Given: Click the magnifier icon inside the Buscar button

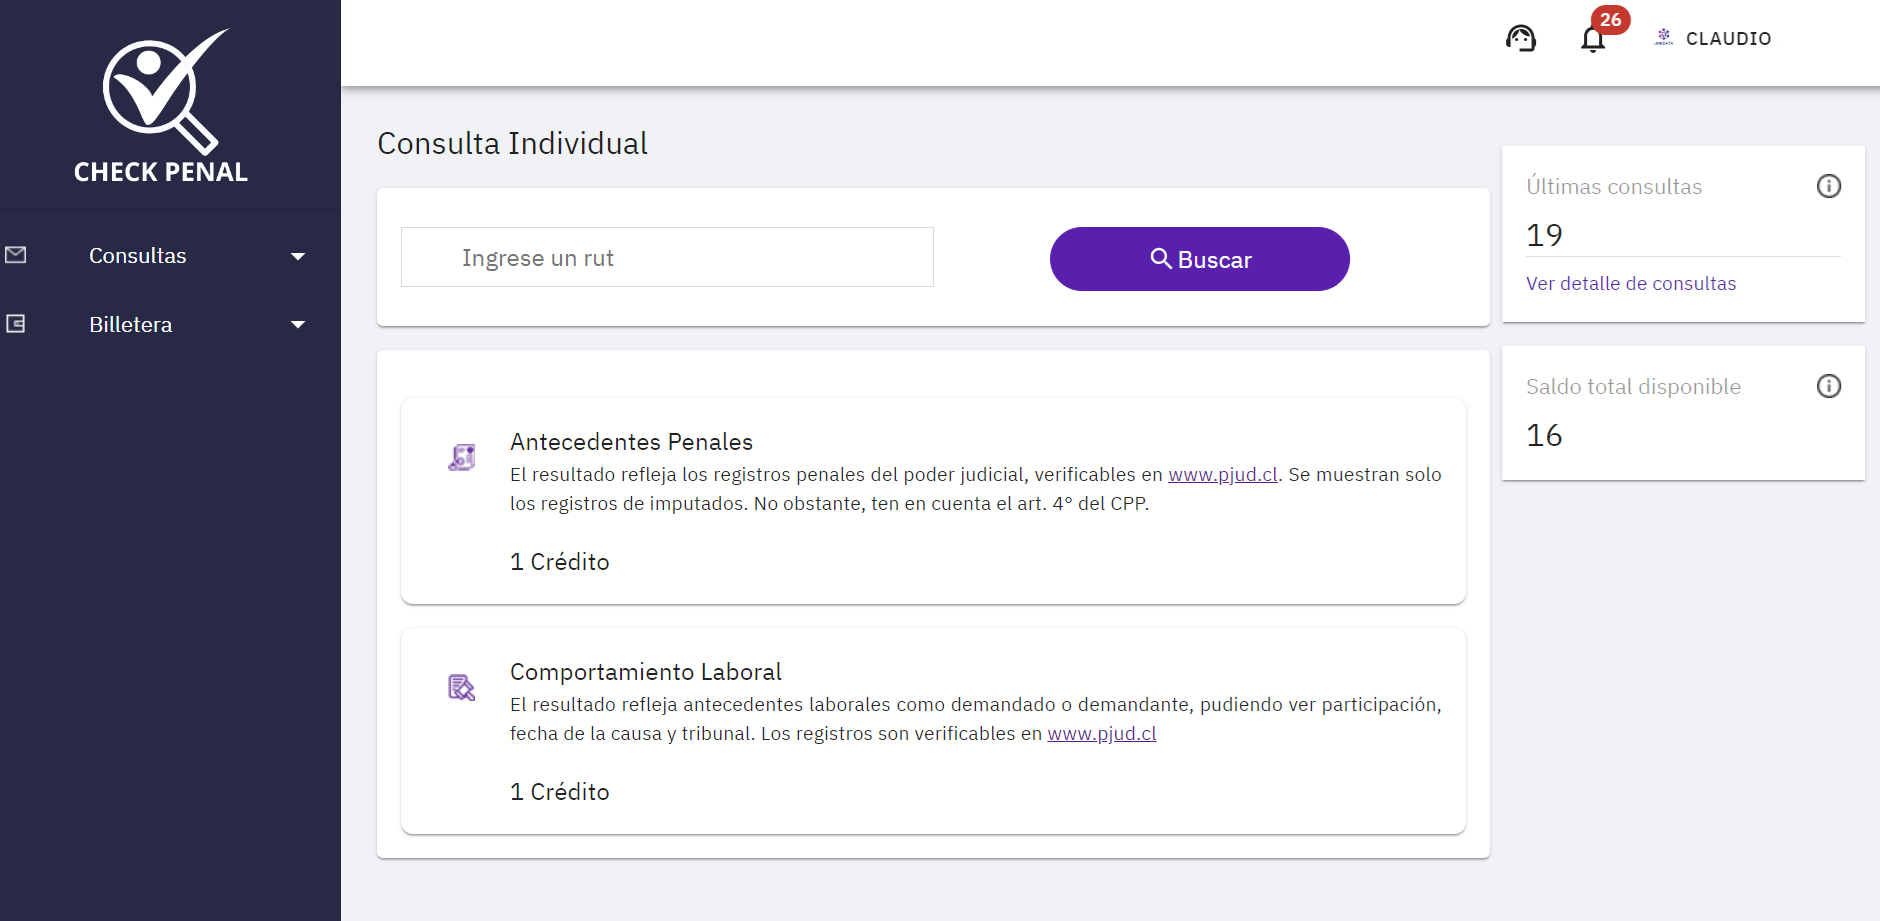Looking at the screenshot, I should pos(1161,258).
